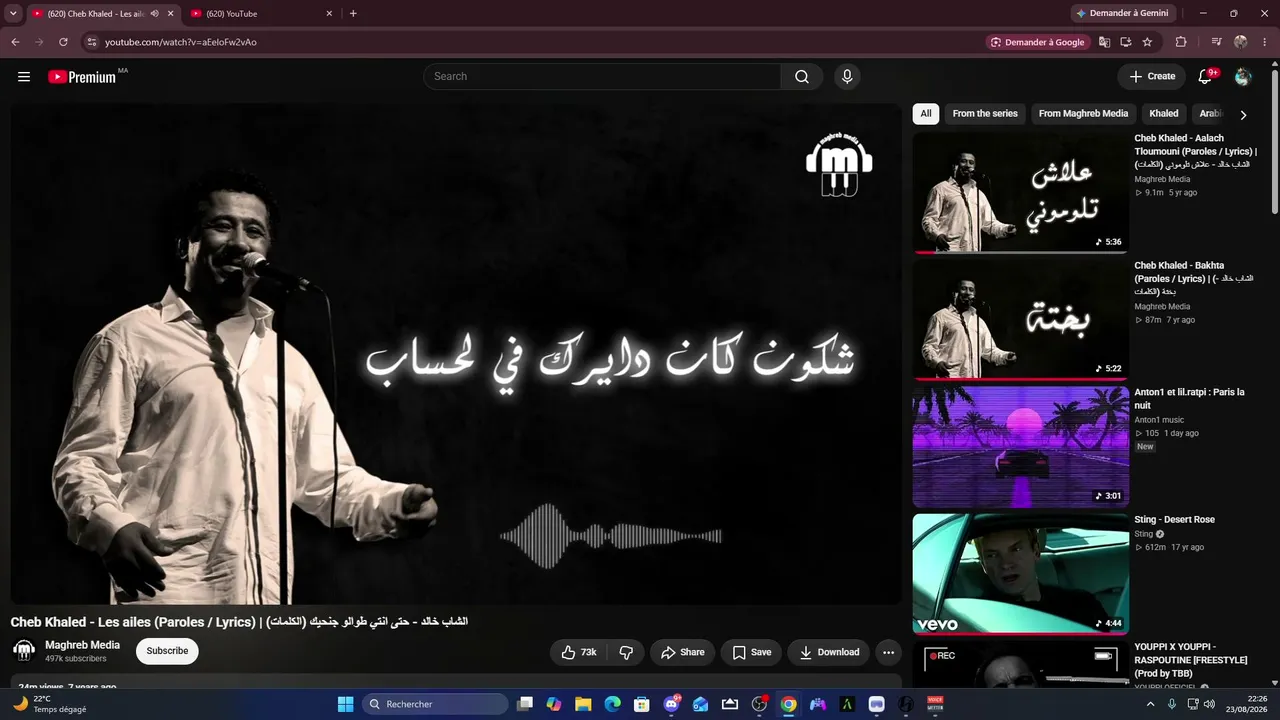Launch Microsoft Edge from taskbar
This screenshot has height=720, width=1280.
(x=612, y=704)
